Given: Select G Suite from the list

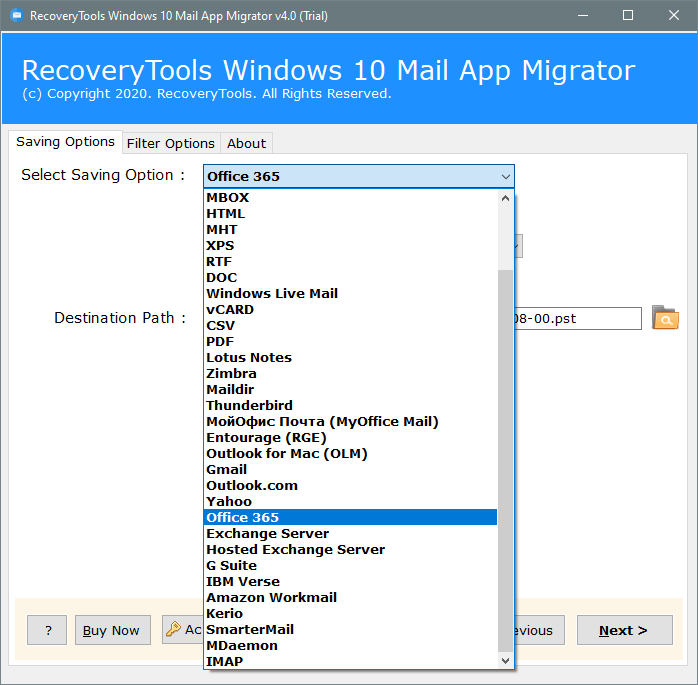Looking at the screenshot, I should point(350,565).
